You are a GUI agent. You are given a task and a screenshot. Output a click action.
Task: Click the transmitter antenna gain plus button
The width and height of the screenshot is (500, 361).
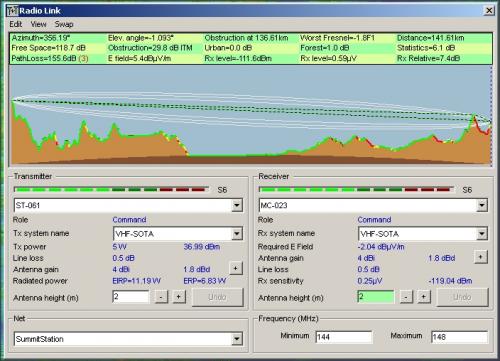pyautogui.click(x=236, y=268)
